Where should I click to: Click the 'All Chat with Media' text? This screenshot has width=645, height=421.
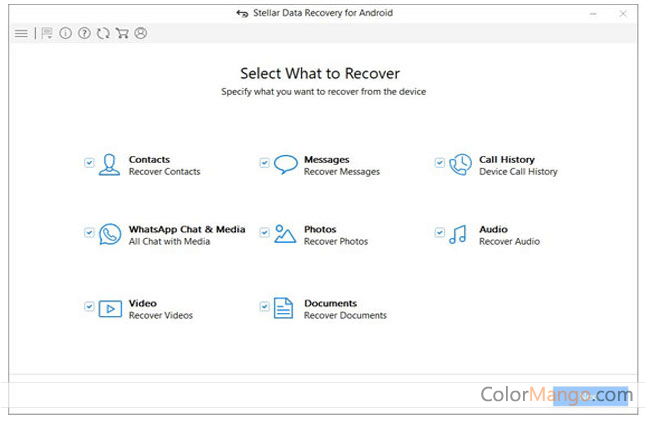tap(169, 242)
